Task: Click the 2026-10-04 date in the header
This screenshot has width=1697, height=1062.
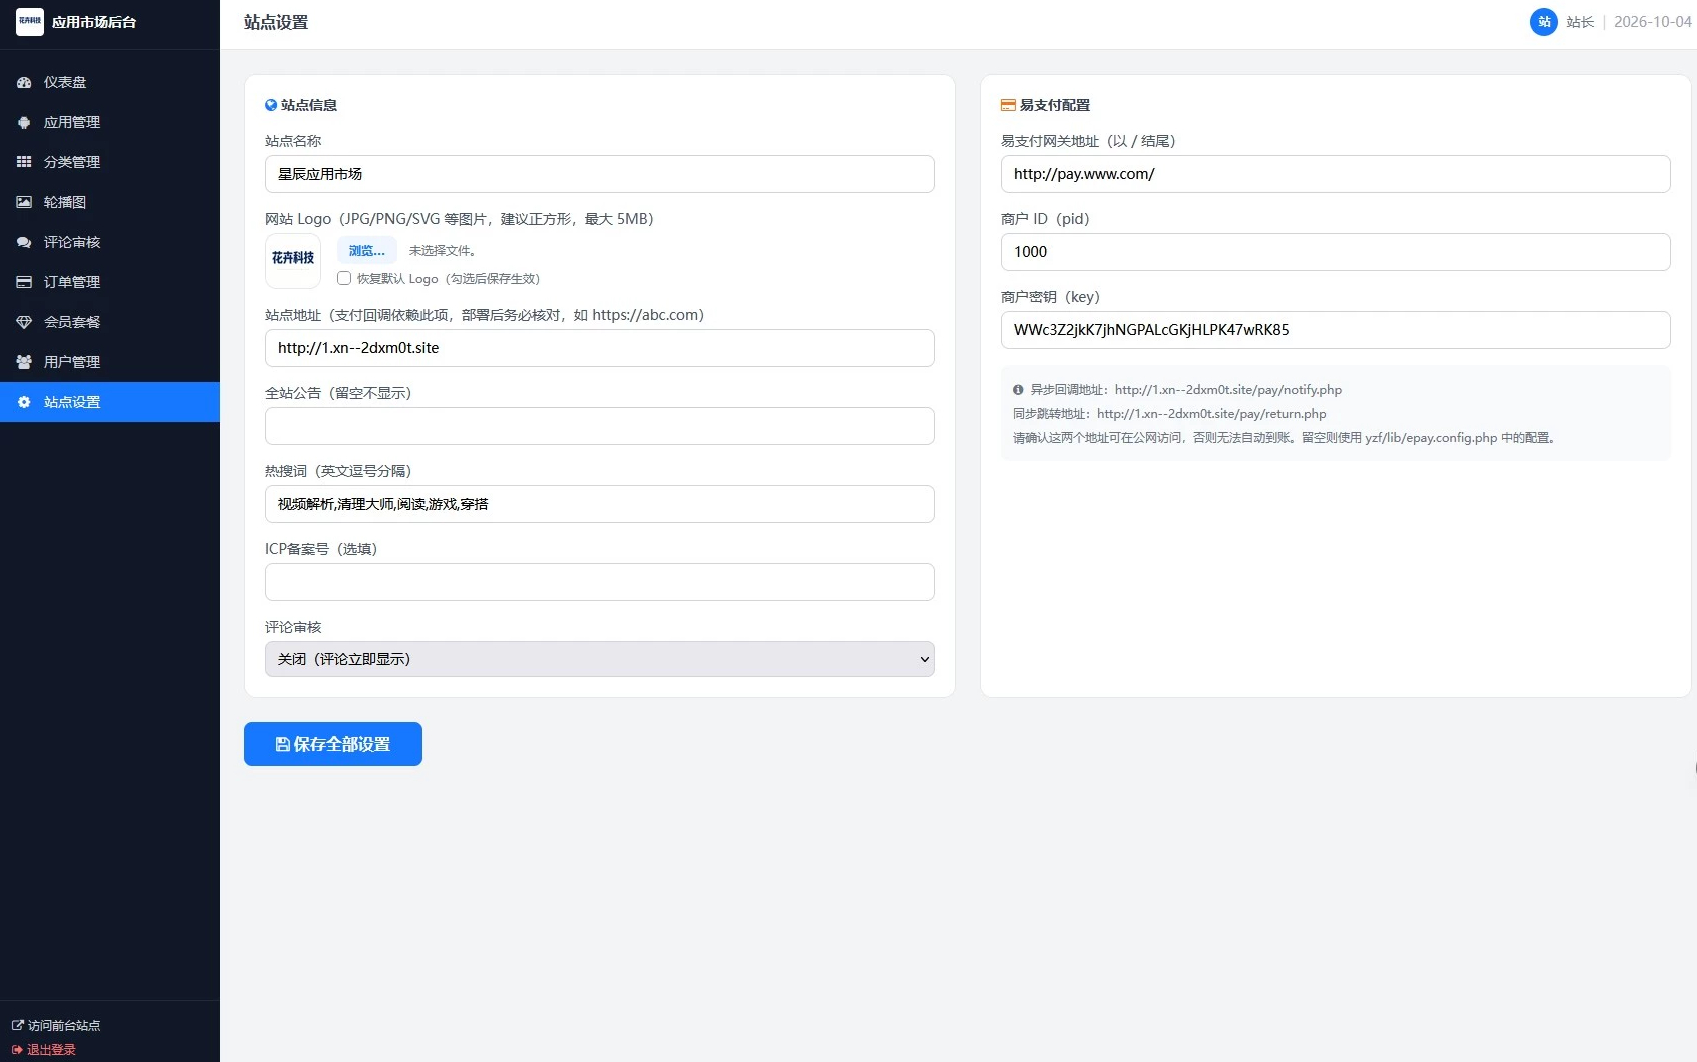Action: [x=1653, y=22]
